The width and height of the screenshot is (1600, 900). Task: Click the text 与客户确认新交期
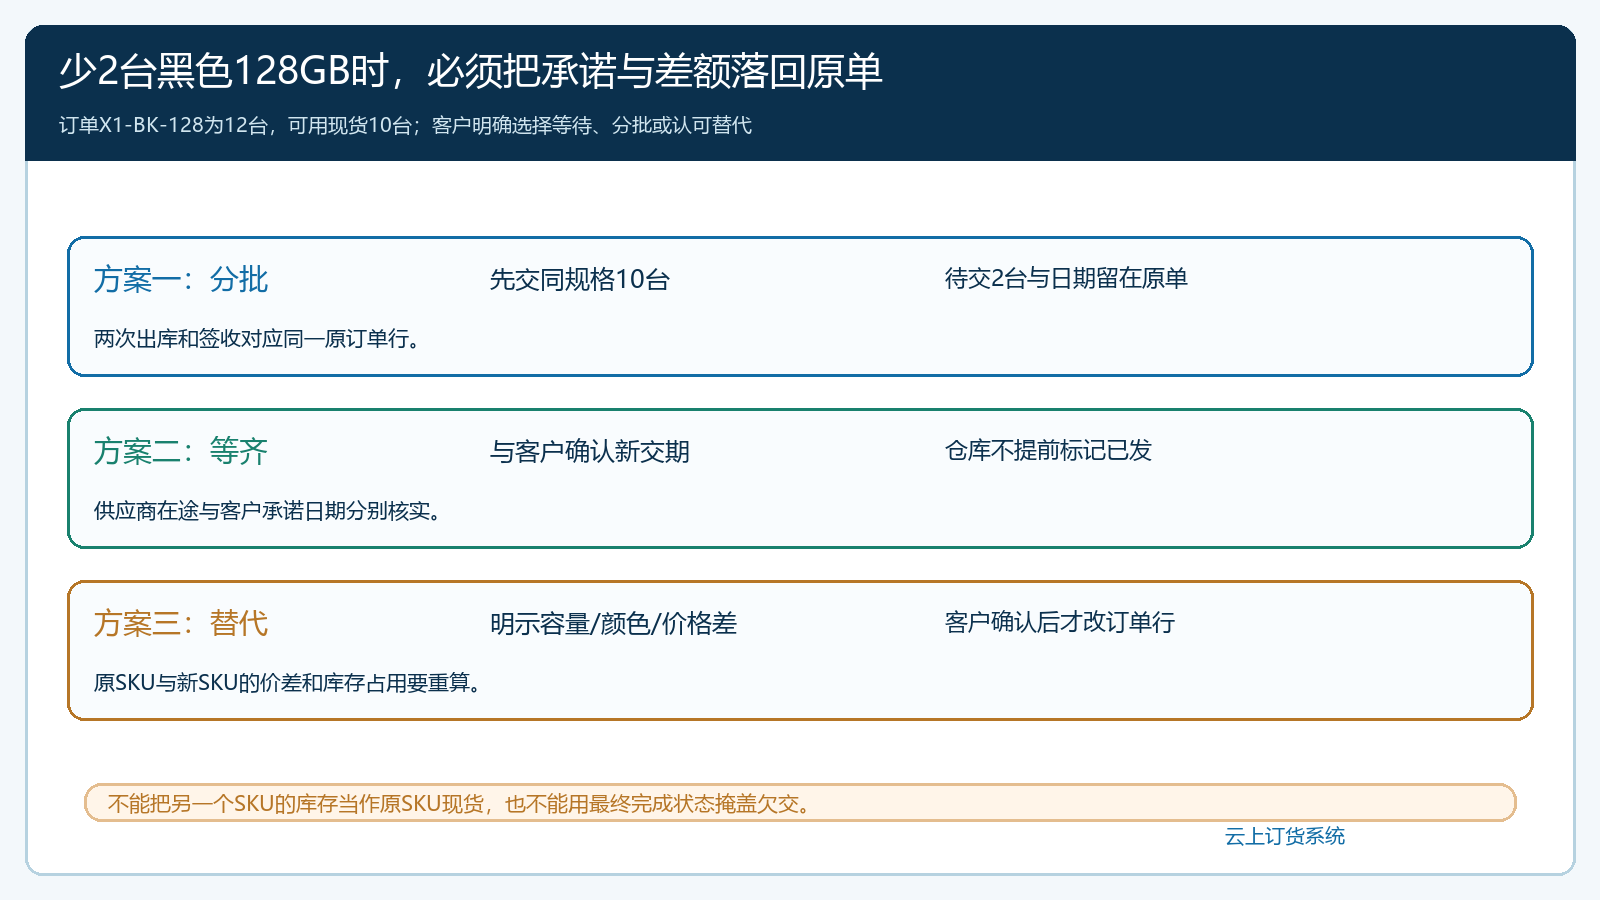pyautogui.click(x=589, y=451)
